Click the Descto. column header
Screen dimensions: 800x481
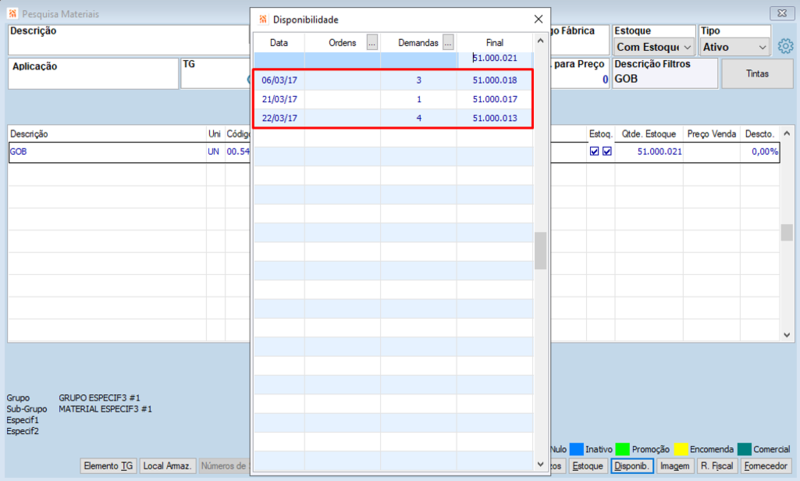point(759,134)
